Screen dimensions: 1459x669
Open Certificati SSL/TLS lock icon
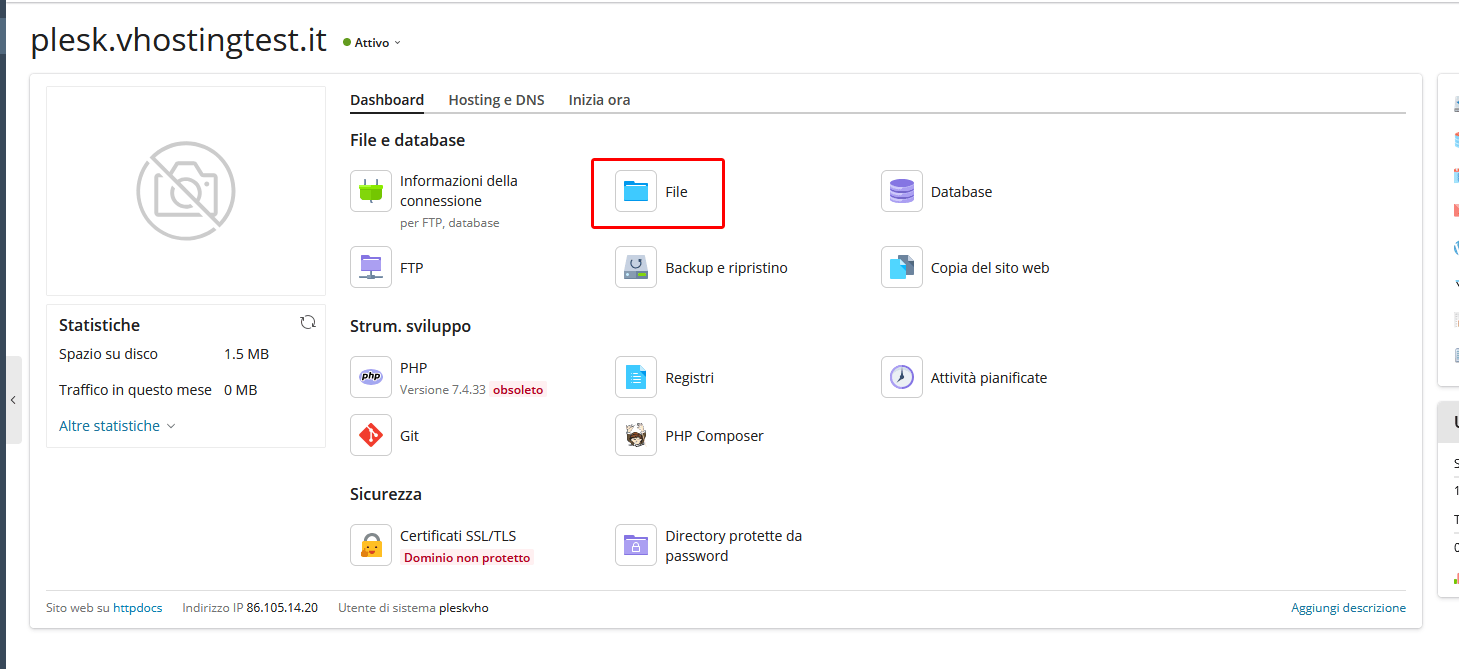click(371, 545)
